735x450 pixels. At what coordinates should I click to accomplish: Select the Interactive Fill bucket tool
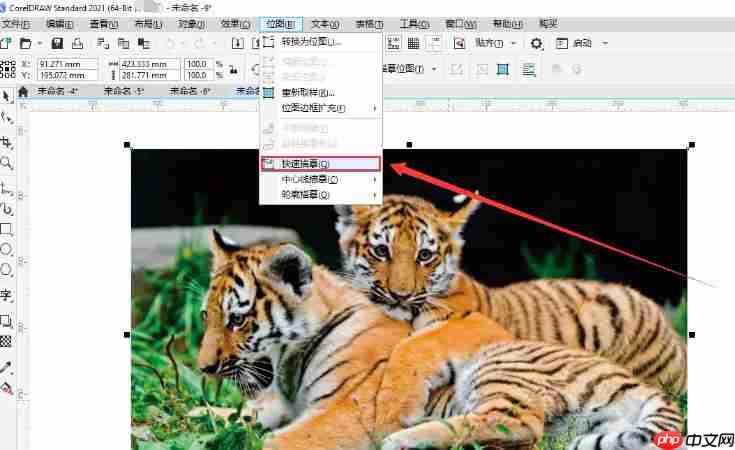point(6,388)
